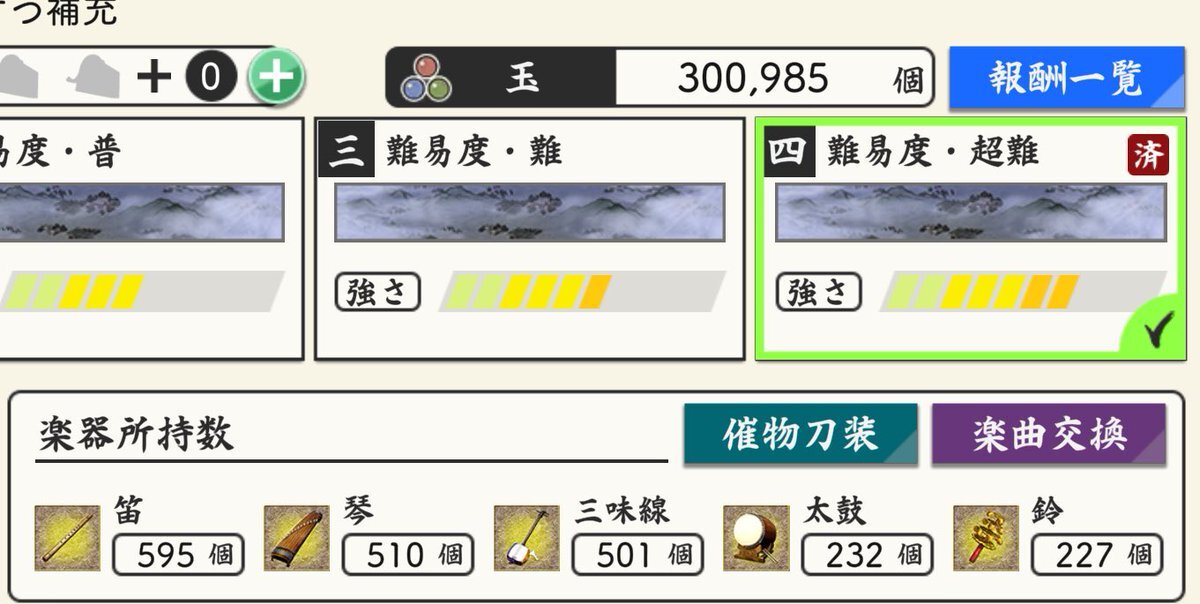
Task: Open the 催物刀装 button
Action: [x=801, y=434]
